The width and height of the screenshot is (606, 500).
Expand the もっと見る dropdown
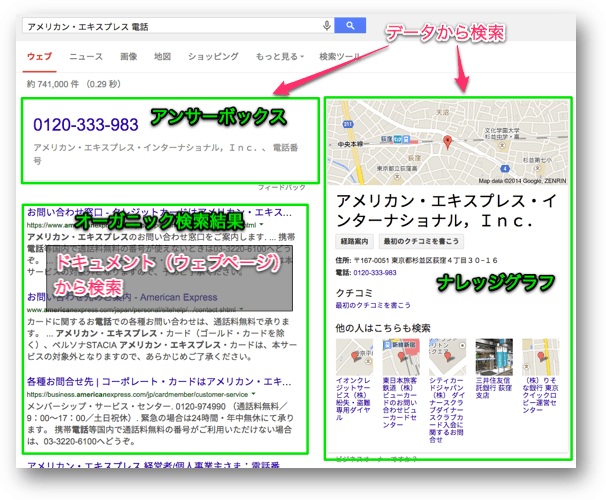279,56
